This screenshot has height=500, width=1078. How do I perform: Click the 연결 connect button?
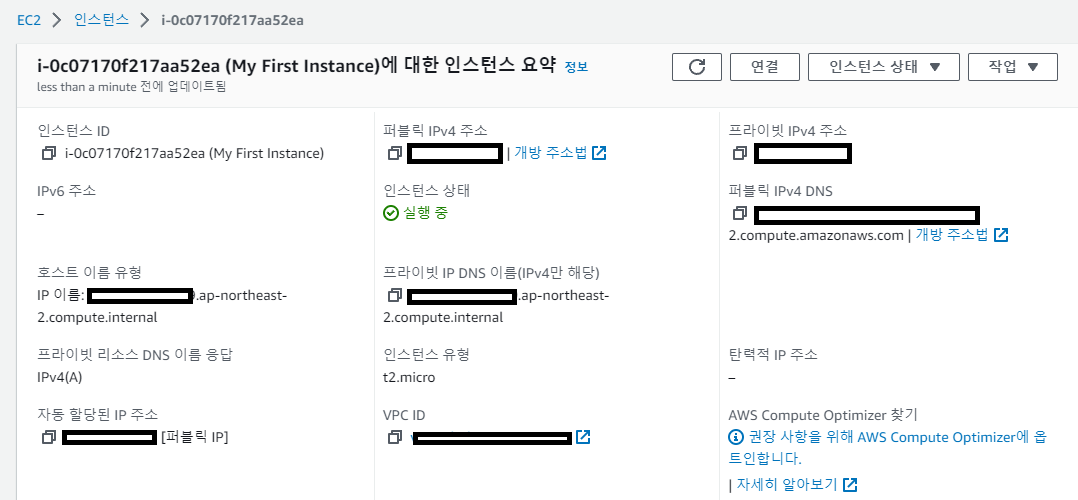pos(764,67)
